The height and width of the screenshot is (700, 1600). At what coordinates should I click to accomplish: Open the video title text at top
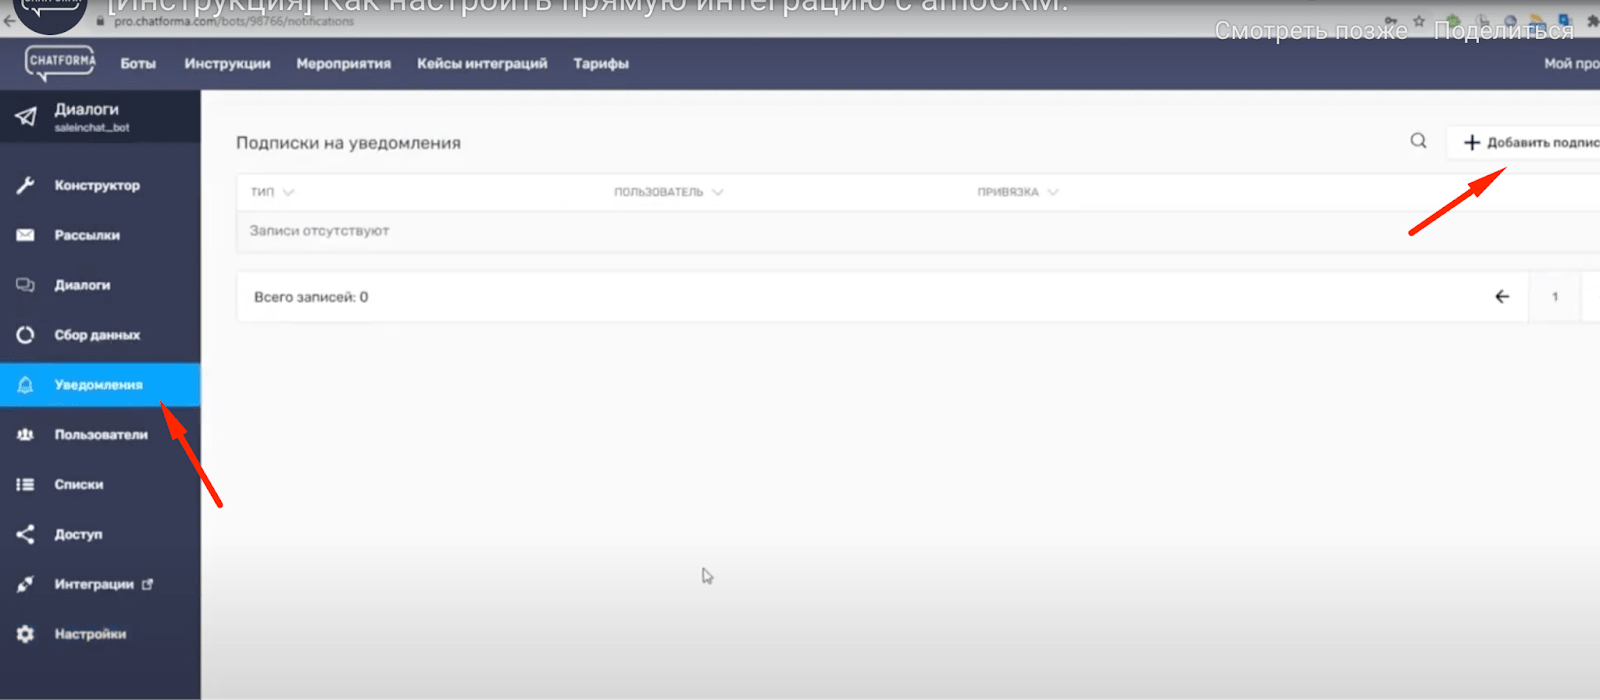coord(588,5)
